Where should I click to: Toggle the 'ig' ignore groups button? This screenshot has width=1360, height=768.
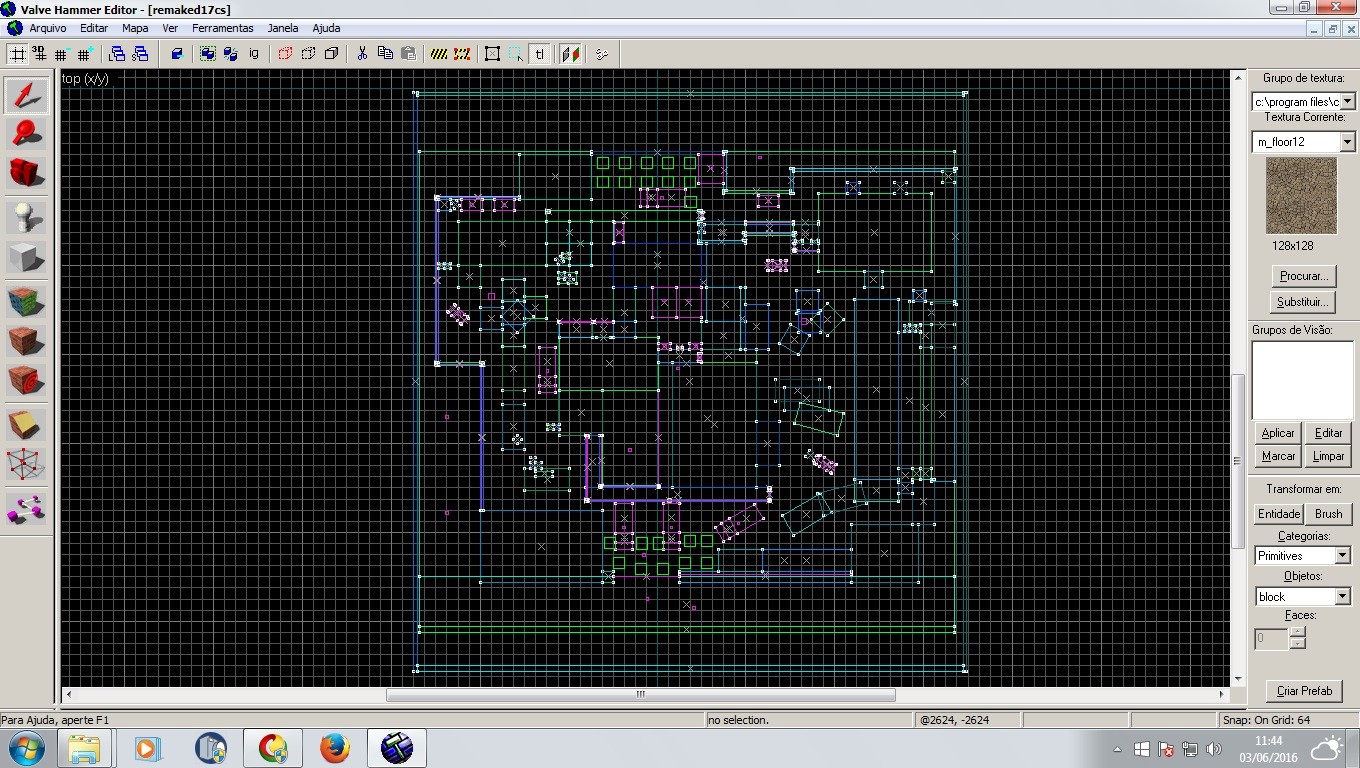[x=253, y=54]
